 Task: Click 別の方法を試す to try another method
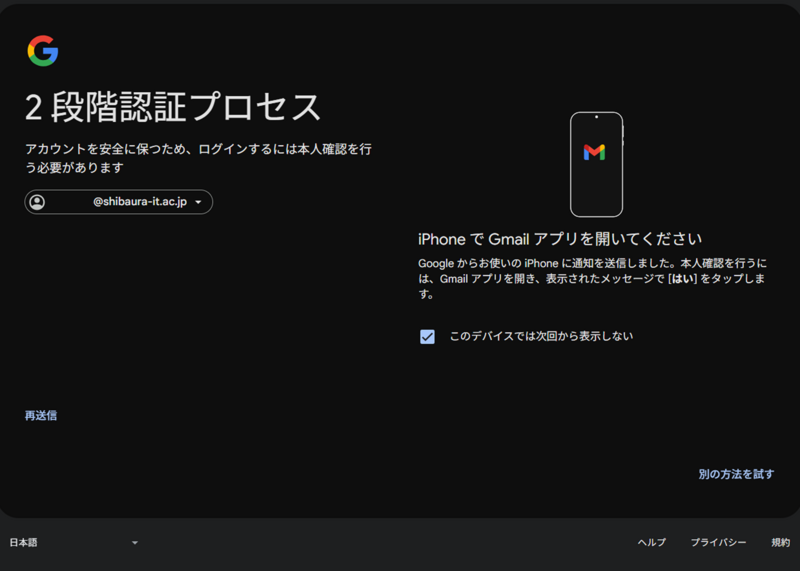[736, 474]
